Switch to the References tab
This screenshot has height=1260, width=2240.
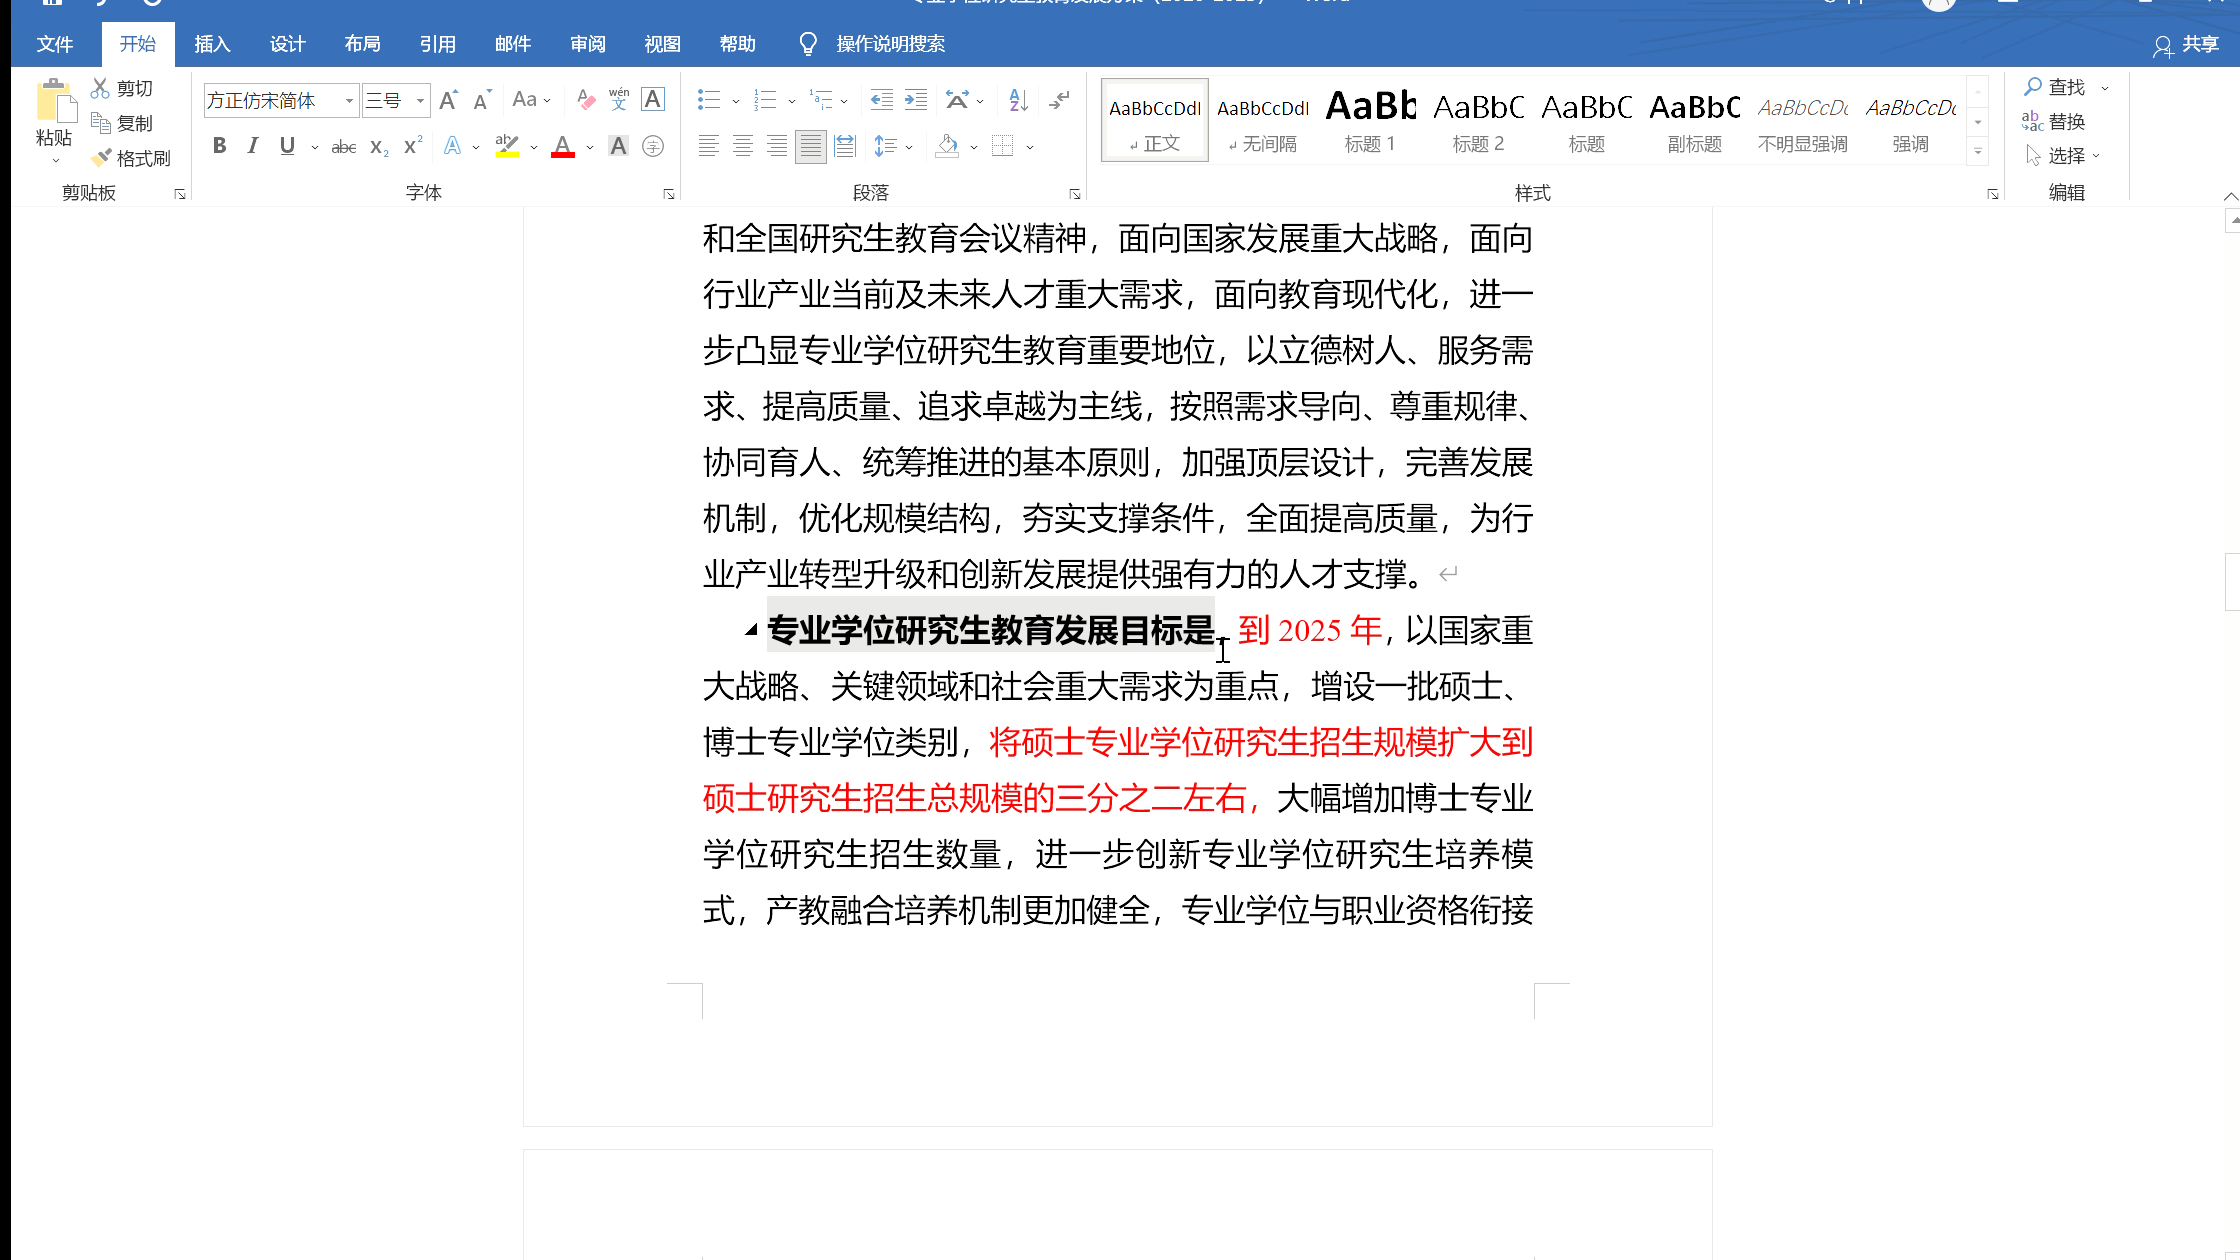tap(437, 44)
